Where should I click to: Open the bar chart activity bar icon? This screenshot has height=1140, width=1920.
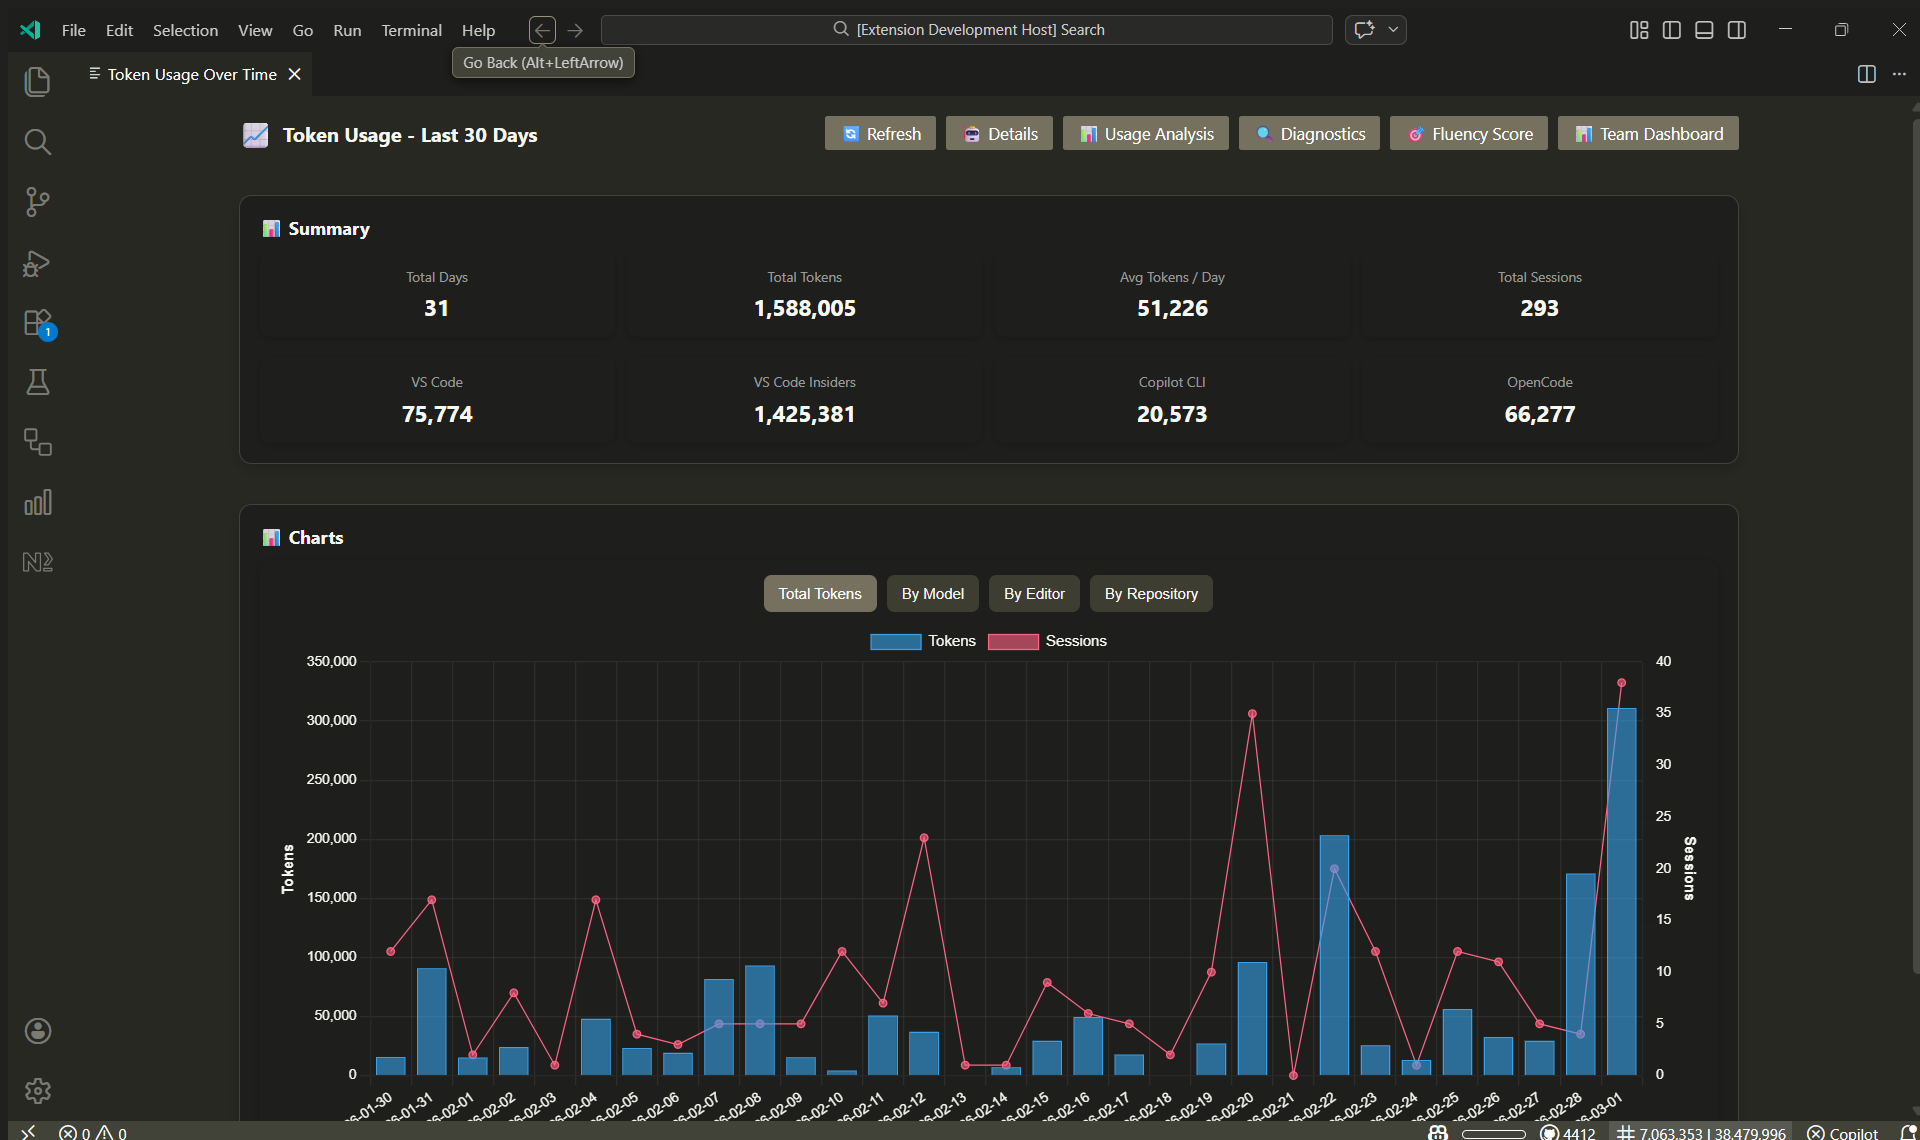pyautogui.click(x=37, y=502)
